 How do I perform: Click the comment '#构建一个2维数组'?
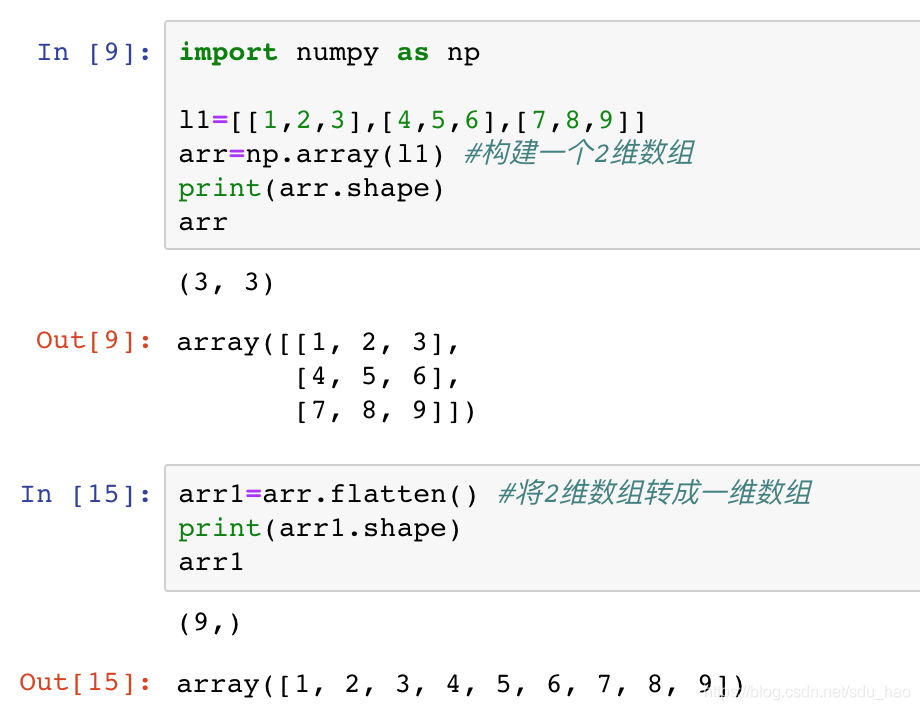(579, 154)
